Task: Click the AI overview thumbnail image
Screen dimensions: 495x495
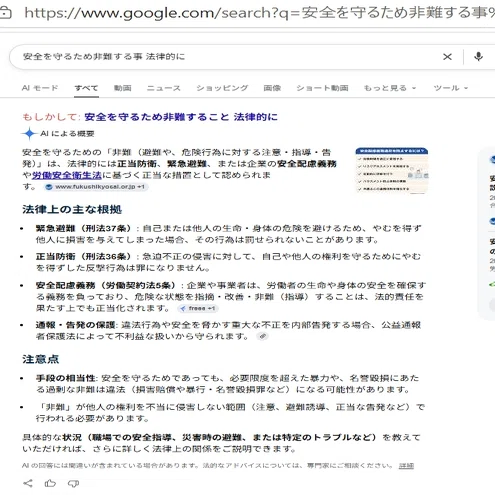Action: pos(392,170)
